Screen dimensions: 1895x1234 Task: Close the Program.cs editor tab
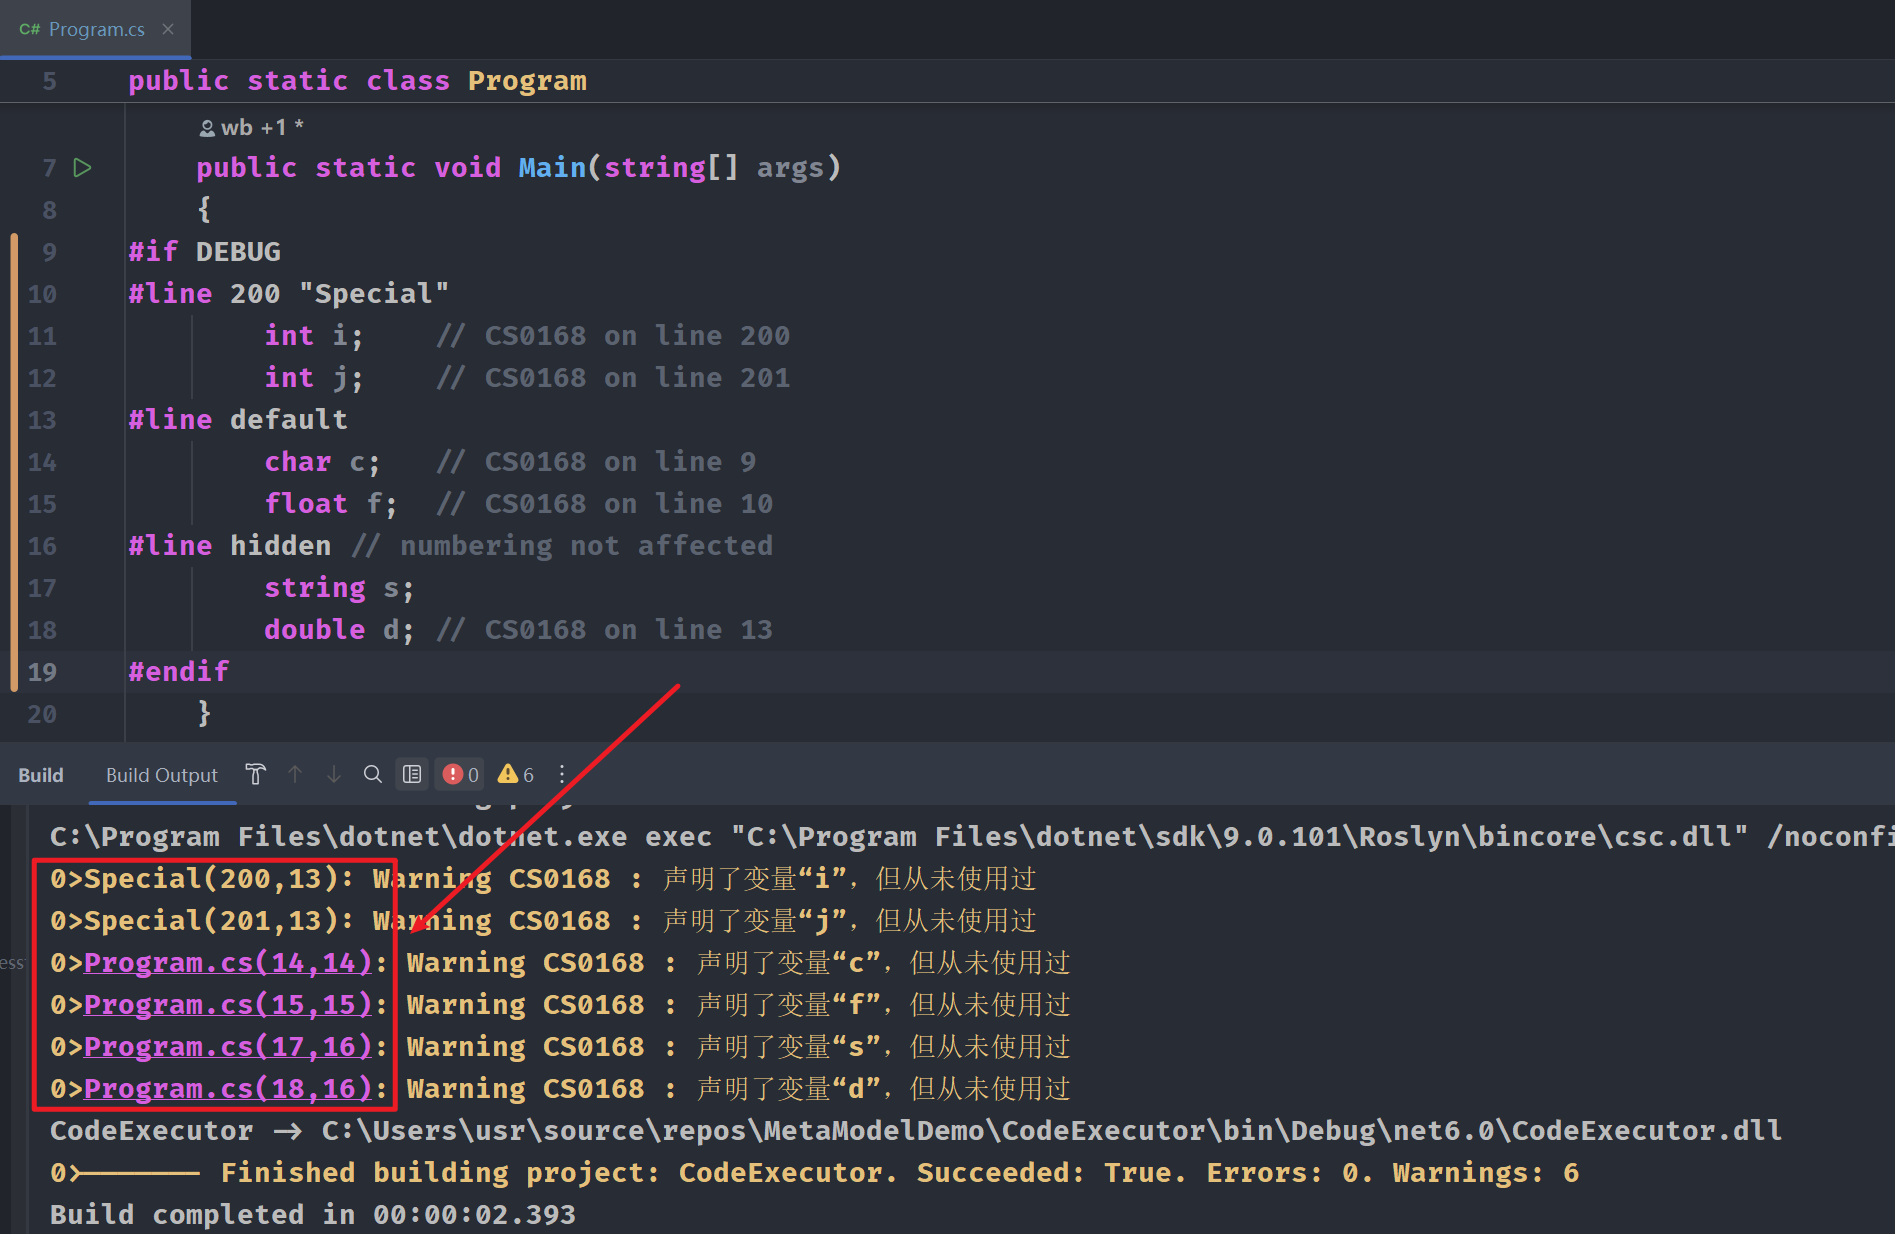(168, 29)
